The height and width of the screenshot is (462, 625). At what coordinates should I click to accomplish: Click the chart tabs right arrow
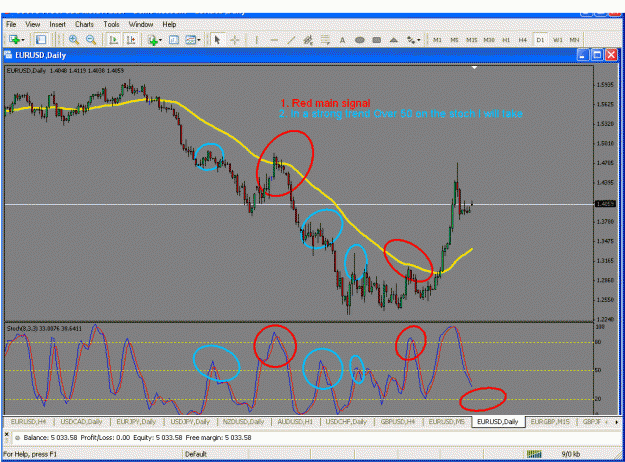(617, 422)
